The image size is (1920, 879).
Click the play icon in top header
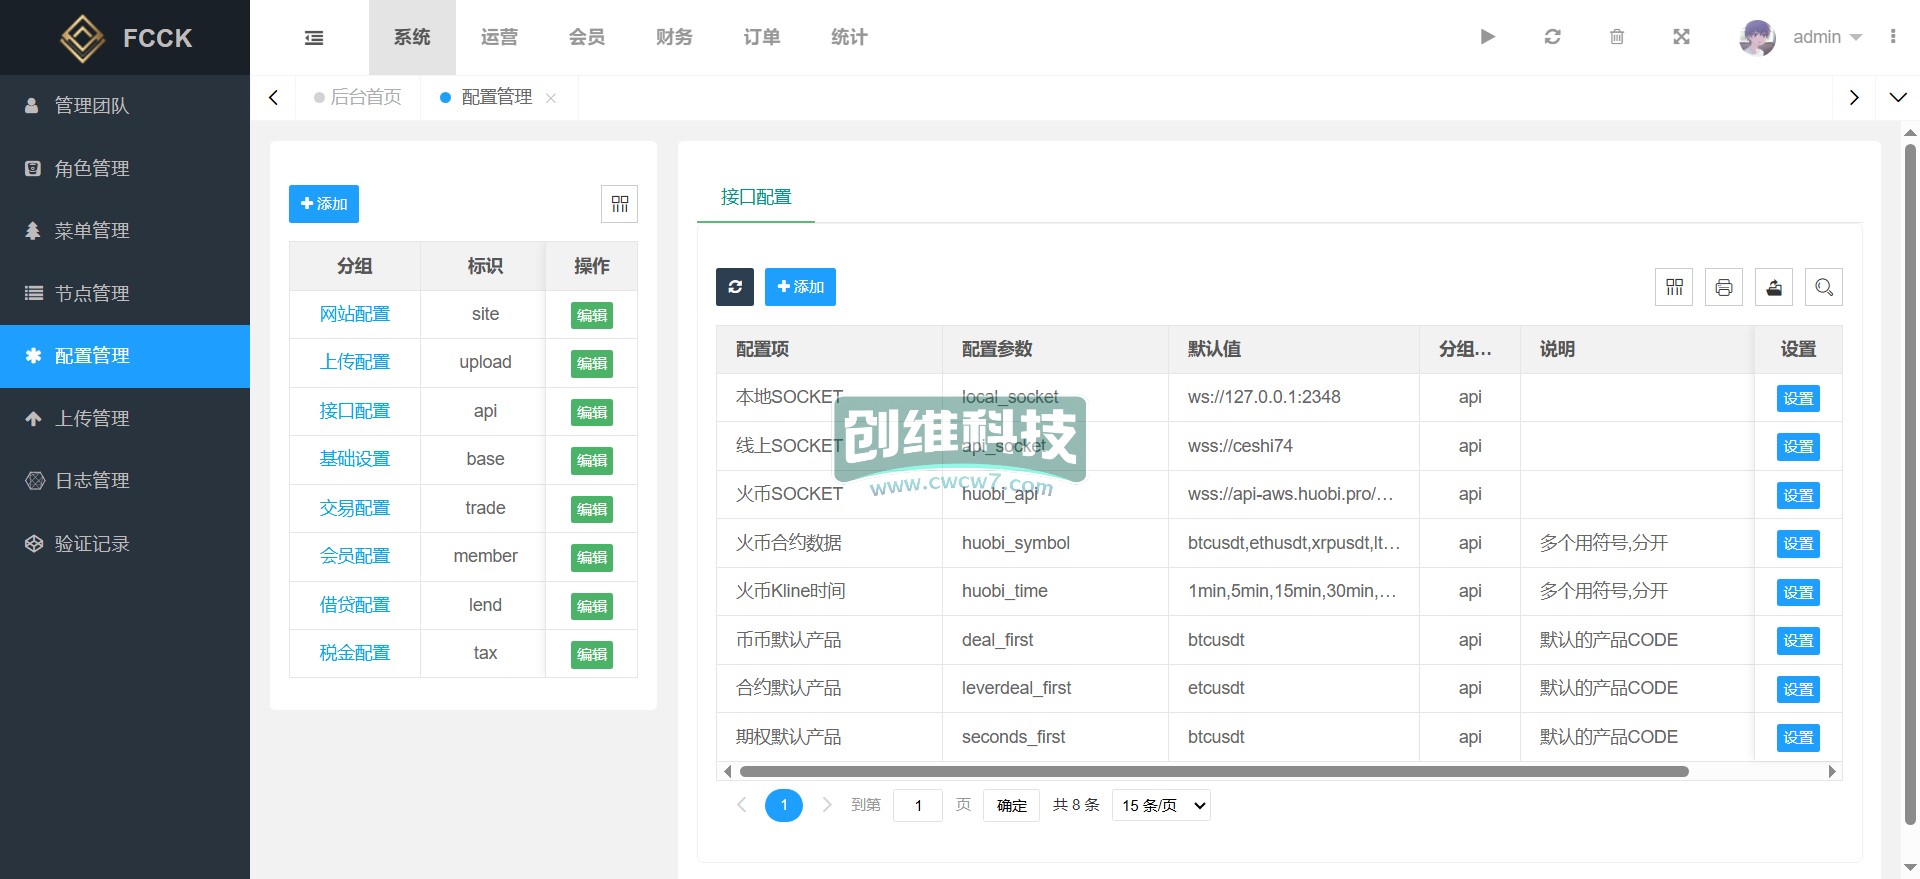(1487, 37)
